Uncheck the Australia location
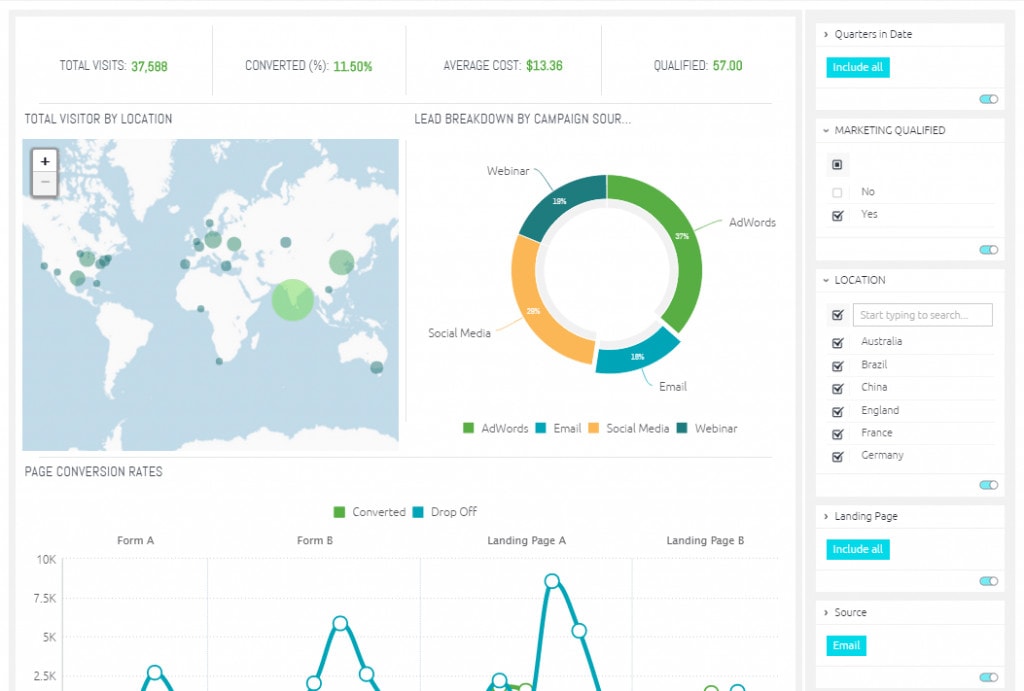1024x691 pixels. pyautogui.click(x=838, y=343)
